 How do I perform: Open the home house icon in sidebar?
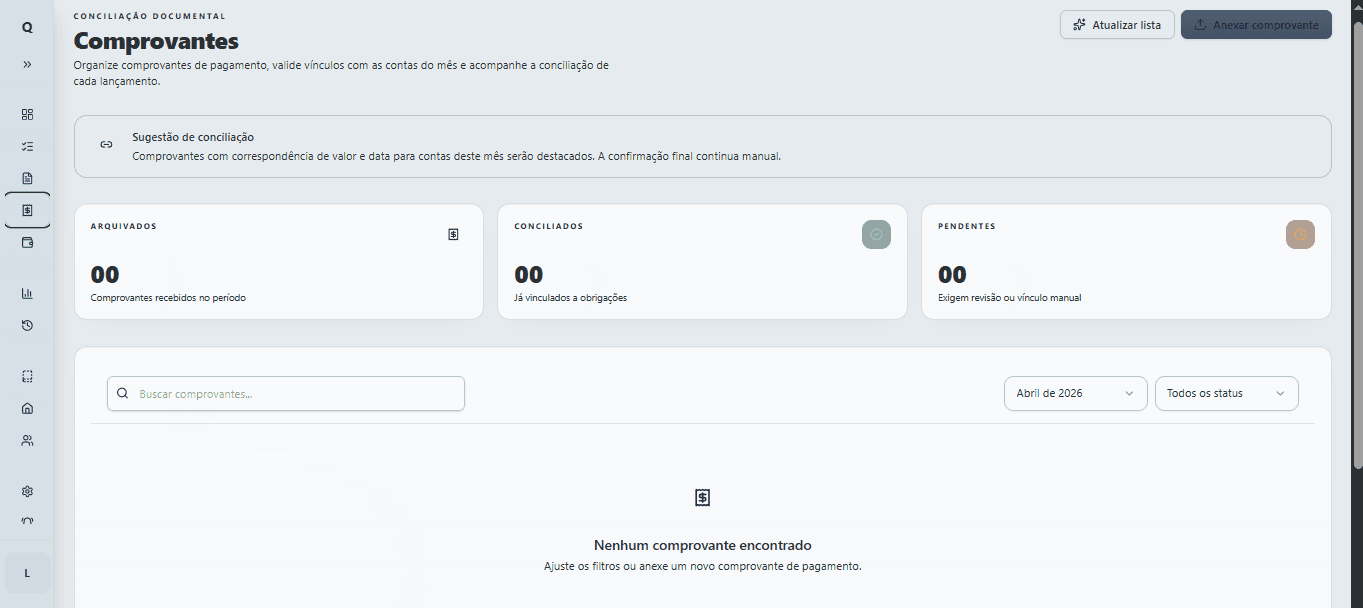click(27, 408)
